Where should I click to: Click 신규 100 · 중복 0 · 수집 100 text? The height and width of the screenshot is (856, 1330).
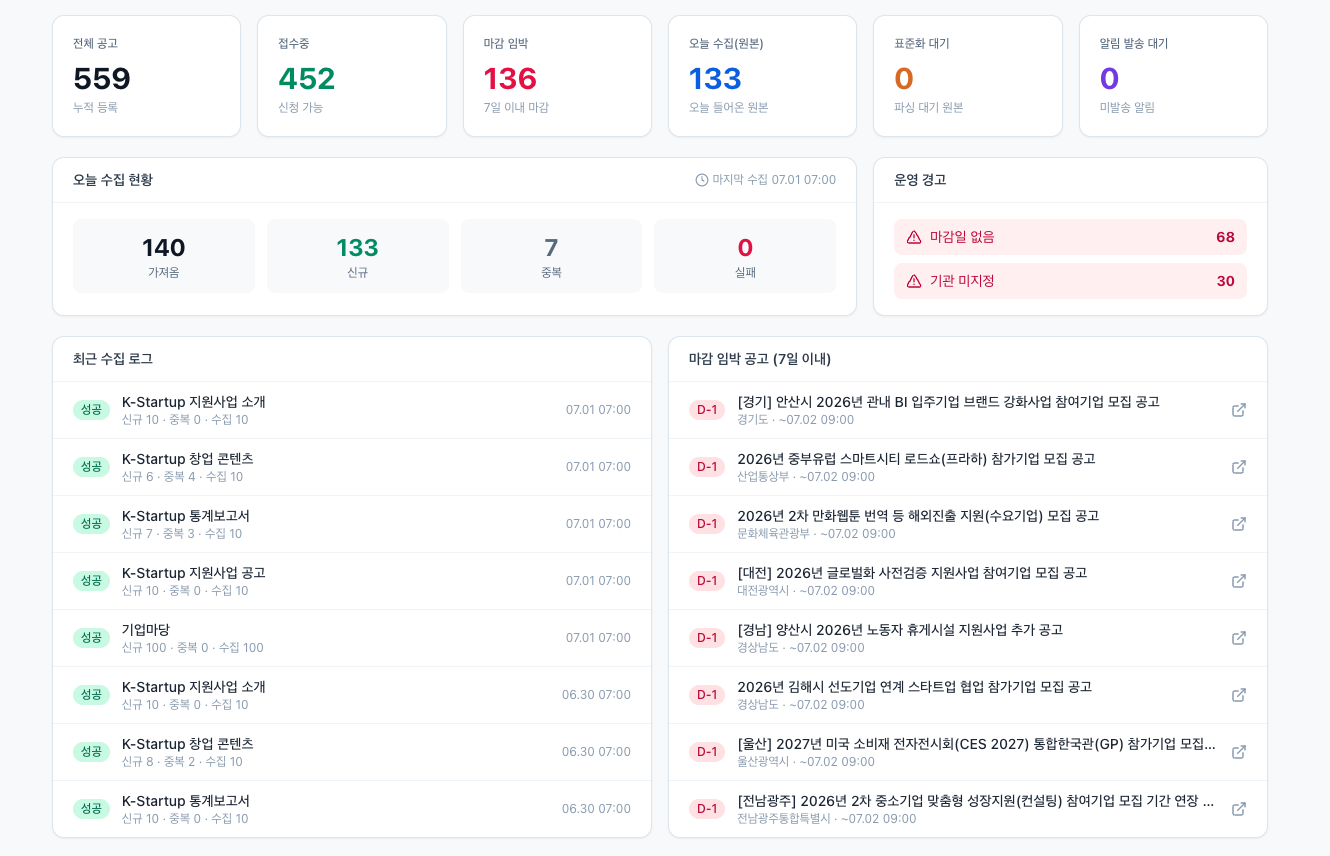click(193, 648)
